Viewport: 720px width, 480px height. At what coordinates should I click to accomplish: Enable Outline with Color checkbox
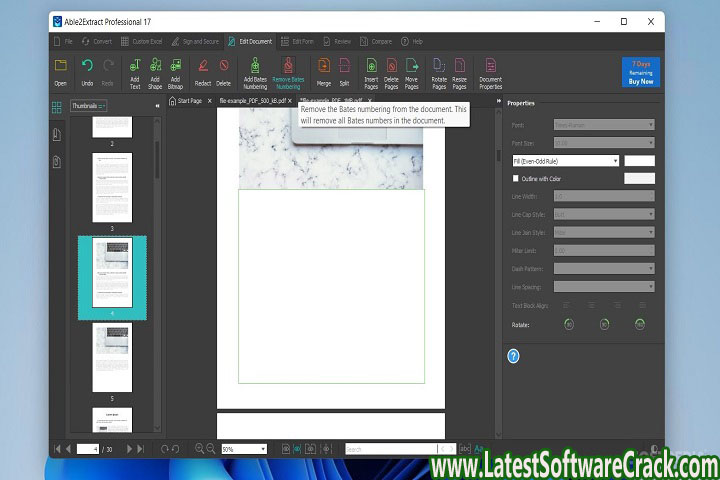[516, 179]
